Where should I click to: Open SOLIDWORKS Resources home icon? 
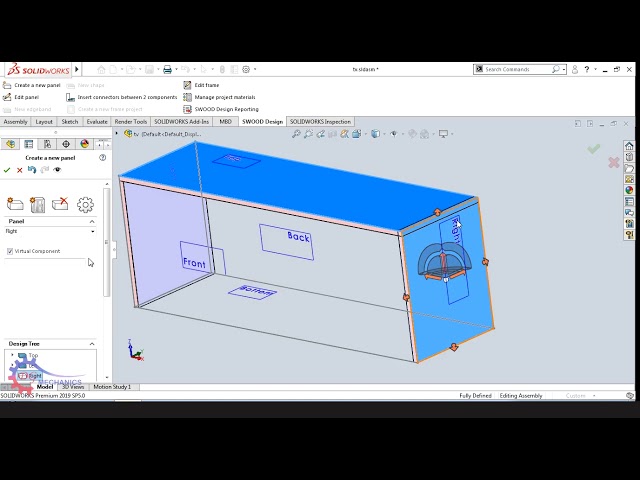[x=629, y=146]
